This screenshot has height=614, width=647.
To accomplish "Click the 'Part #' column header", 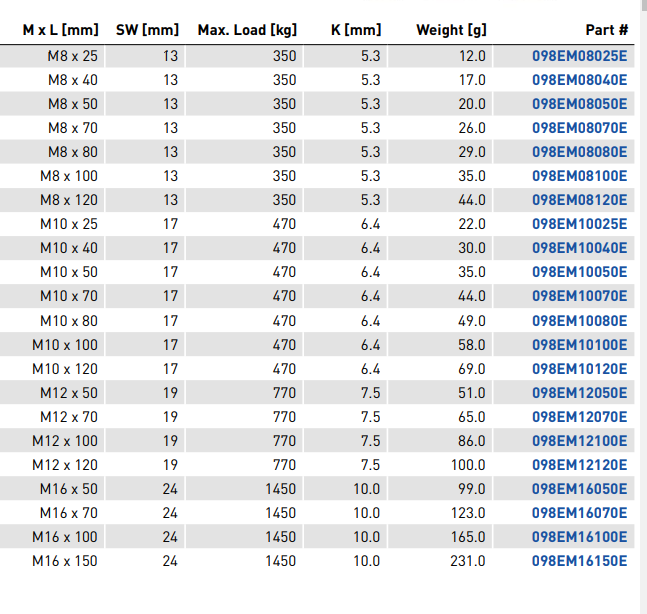I will click(x=606, y=30).
